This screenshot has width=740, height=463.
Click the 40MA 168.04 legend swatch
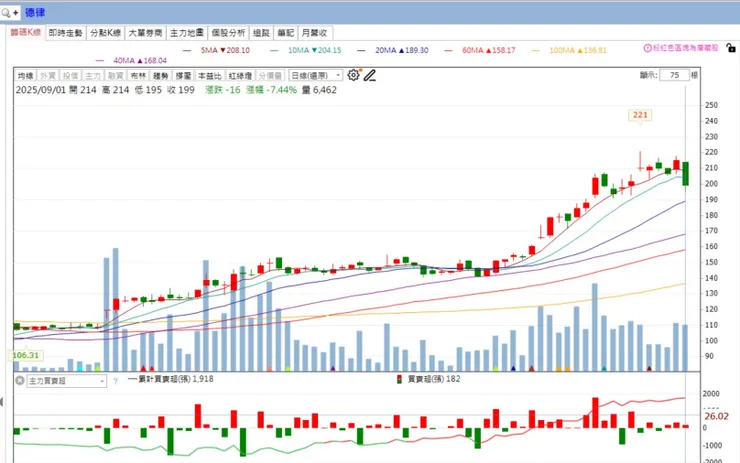tap(100, 60)
